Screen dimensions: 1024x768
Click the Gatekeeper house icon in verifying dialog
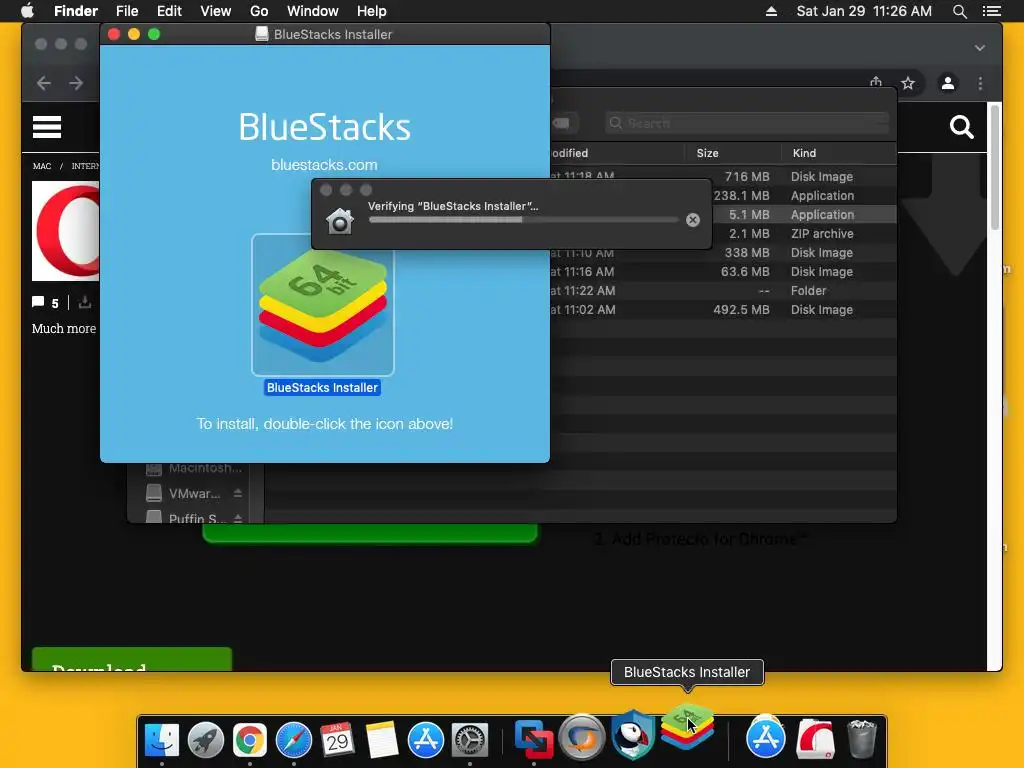[x=340, y=221]
